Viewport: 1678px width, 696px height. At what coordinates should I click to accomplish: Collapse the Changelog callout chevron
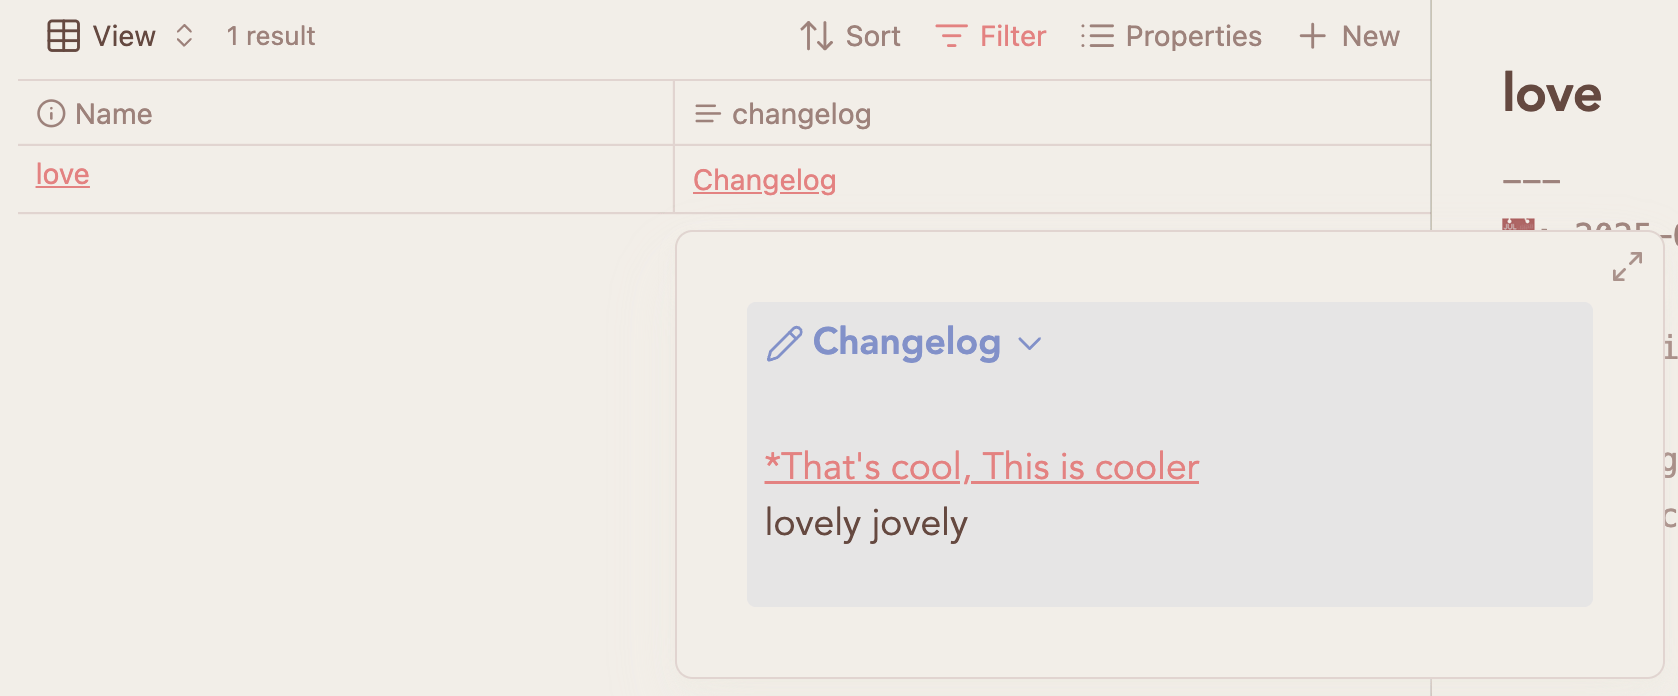1030,344
